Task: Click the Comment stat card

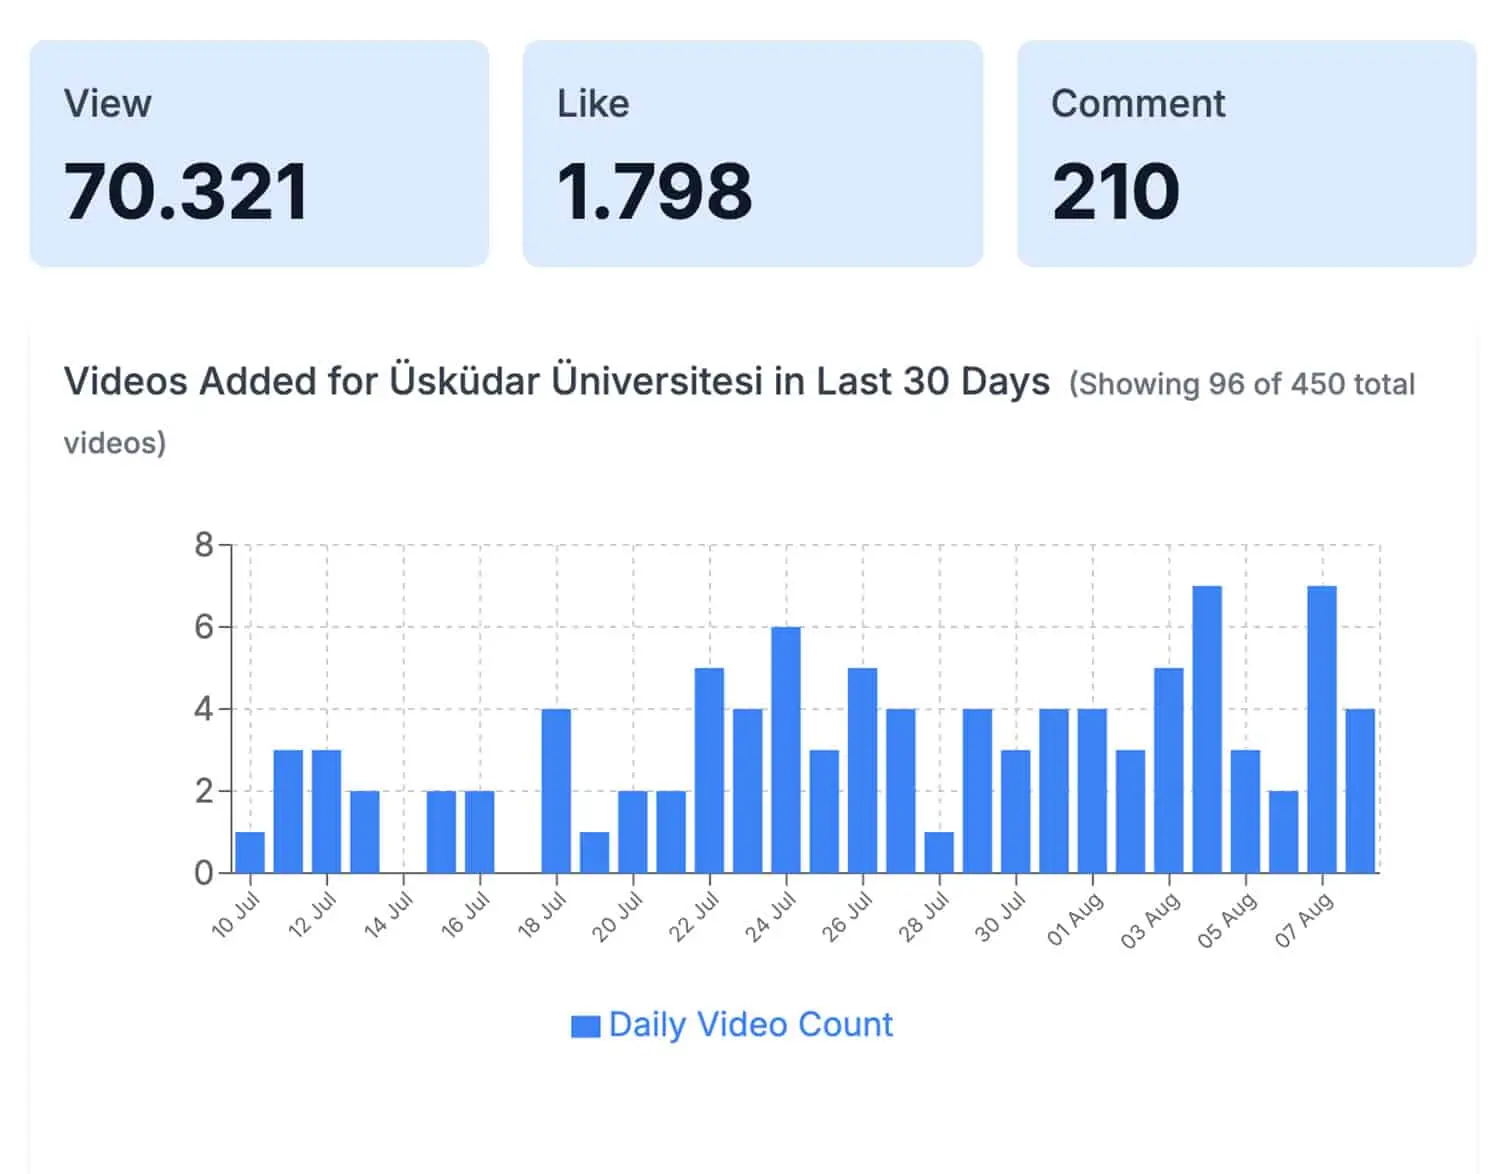Action: pyautogui.click(x=1246, y=153)
